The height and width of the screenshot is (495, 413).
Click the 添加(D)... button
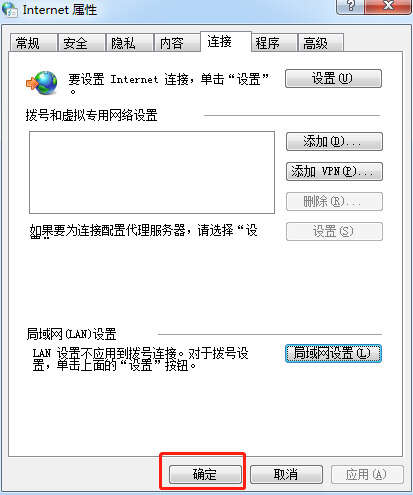(334, 142)
